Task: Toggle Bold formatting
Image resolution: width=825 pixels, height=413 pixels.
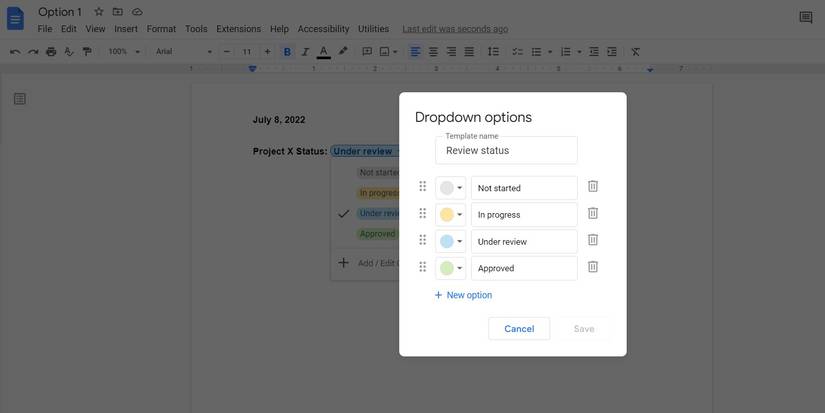Action: click(x=287, y=52)
